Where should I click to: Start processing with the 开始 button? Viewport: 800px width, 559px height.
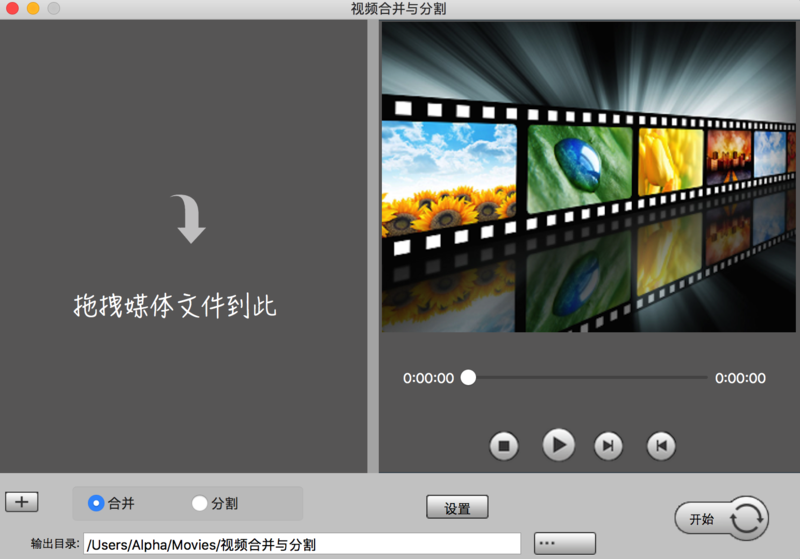[721, 519]
